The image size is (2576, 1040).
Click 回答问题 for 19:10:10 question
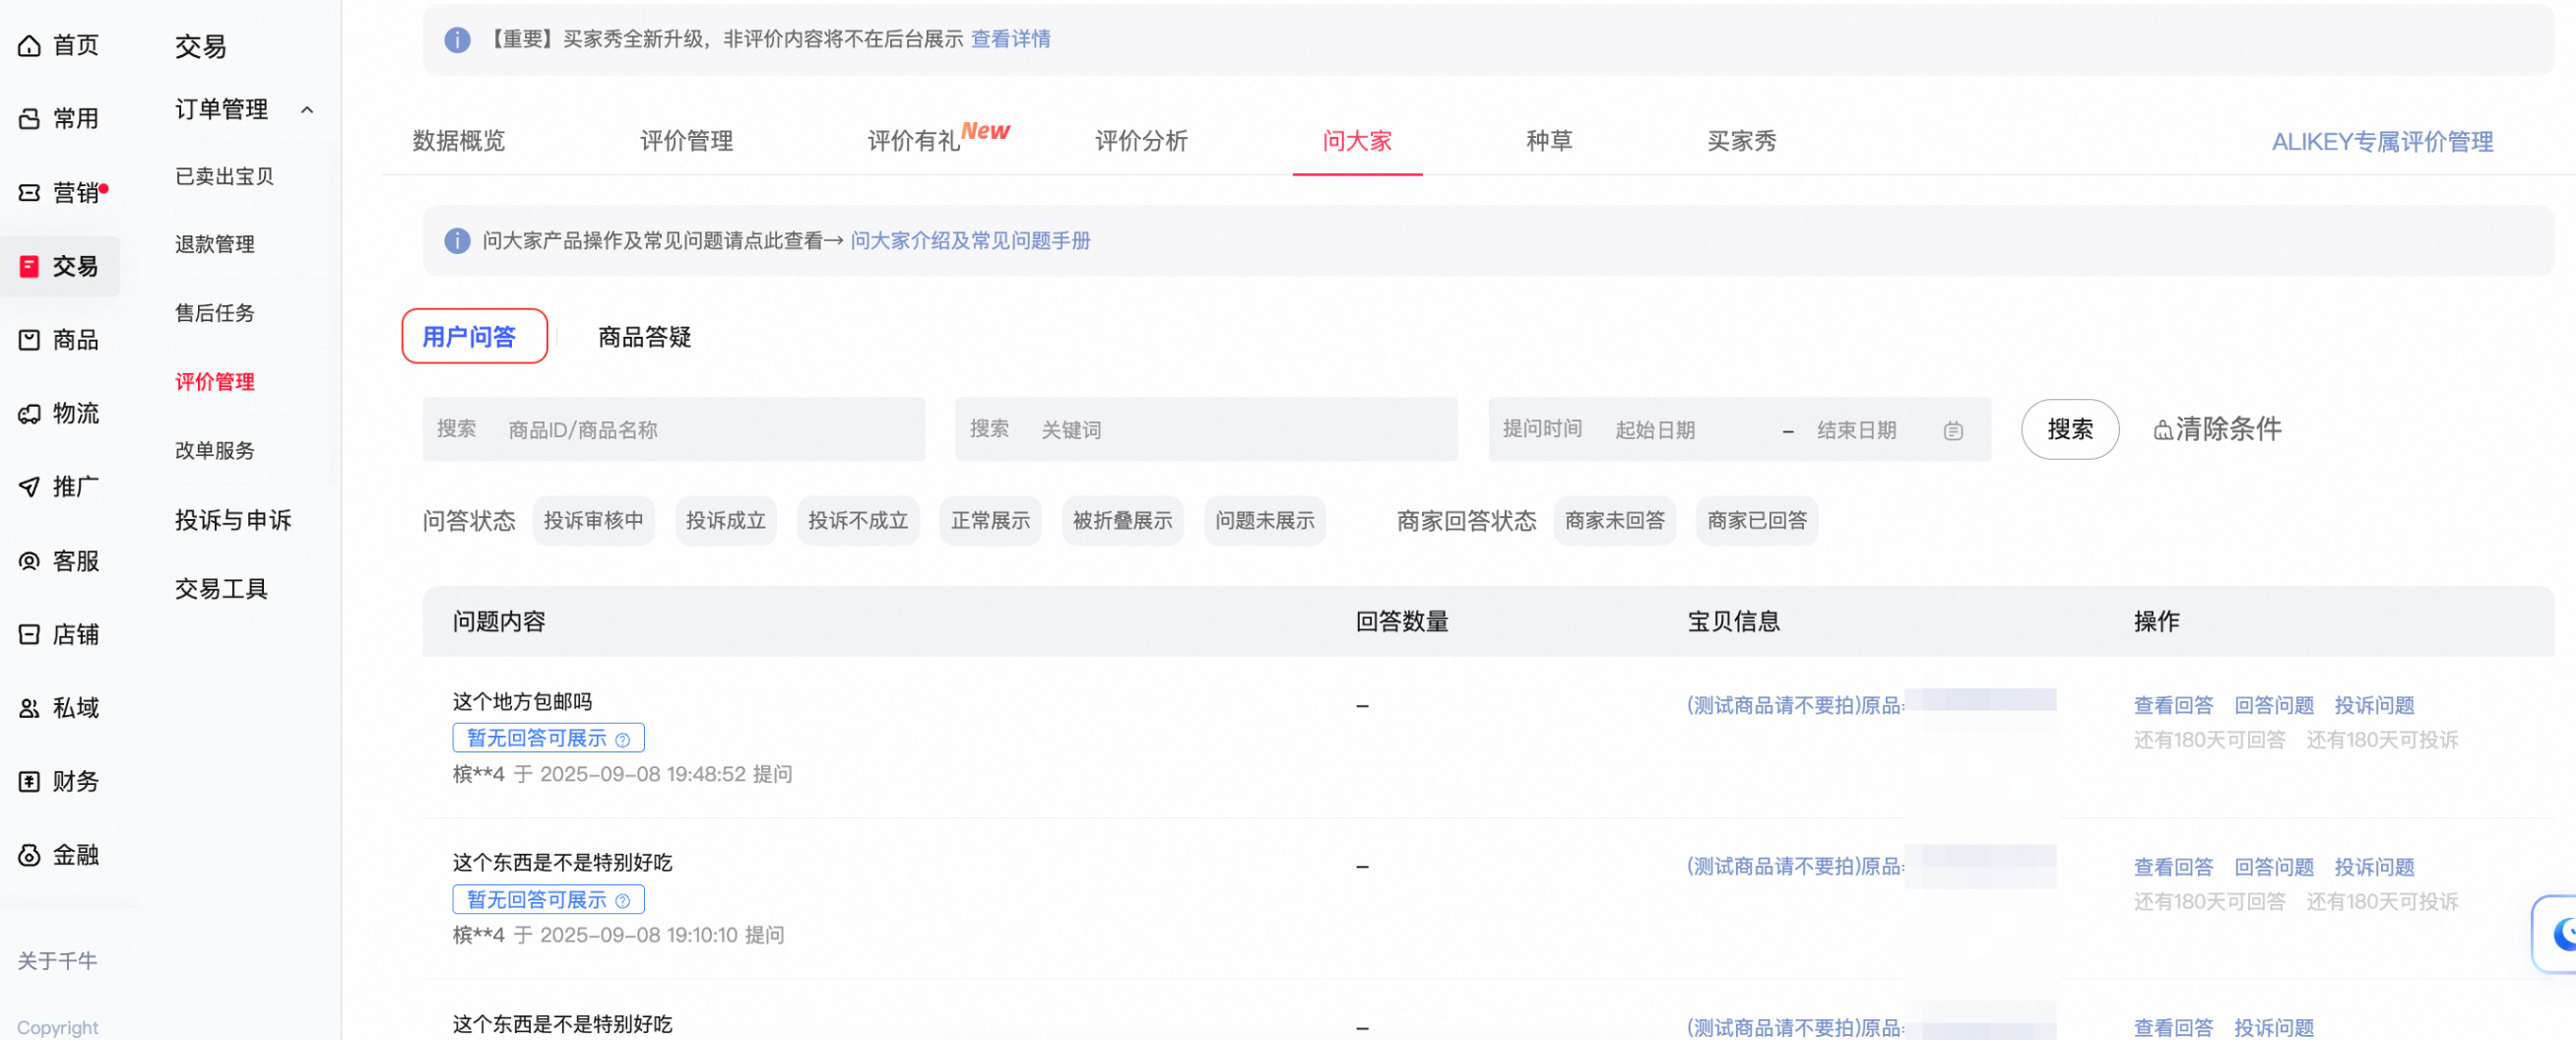(2274, 868)
